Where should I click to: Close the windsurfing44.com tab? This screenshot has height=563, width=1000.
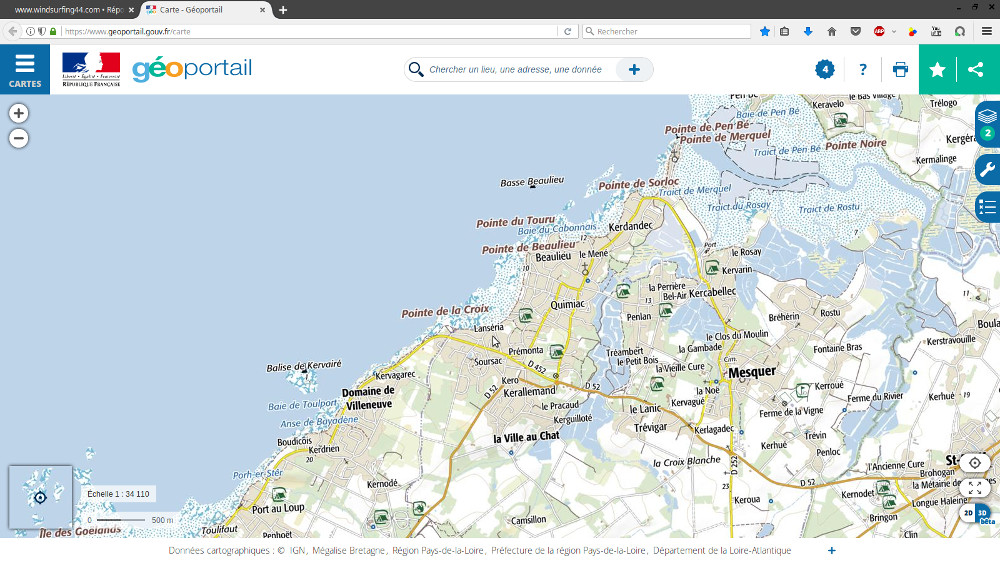pos(131,10)
